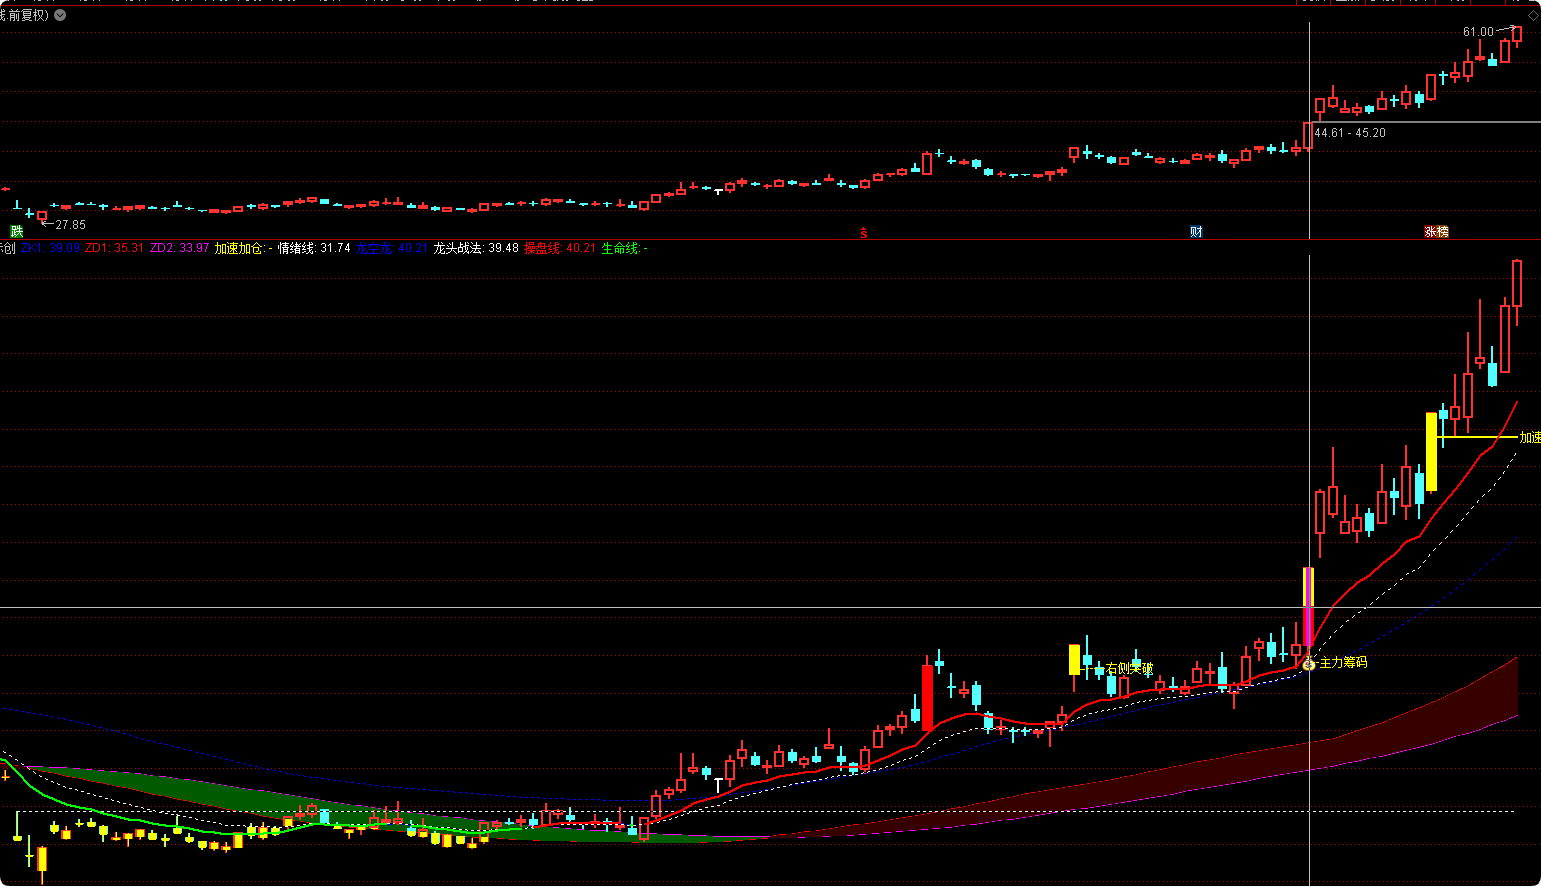Select the 61.00 high price label

1478,32
